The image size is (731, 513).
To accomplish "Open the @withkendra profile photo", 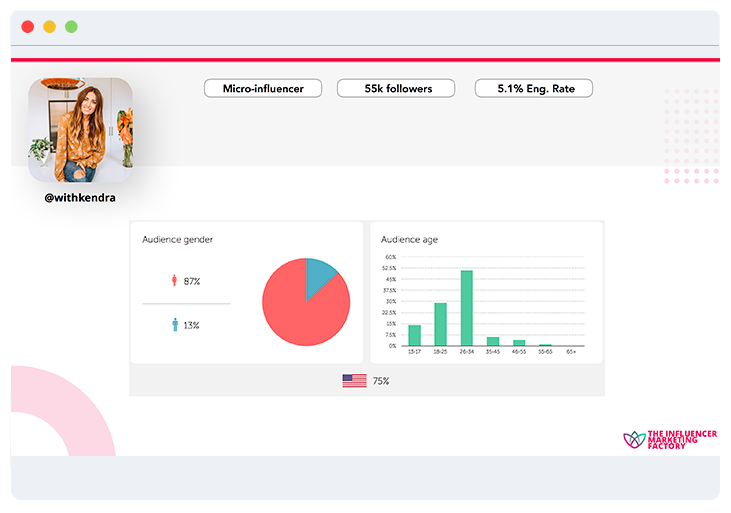I will (81, 130).
